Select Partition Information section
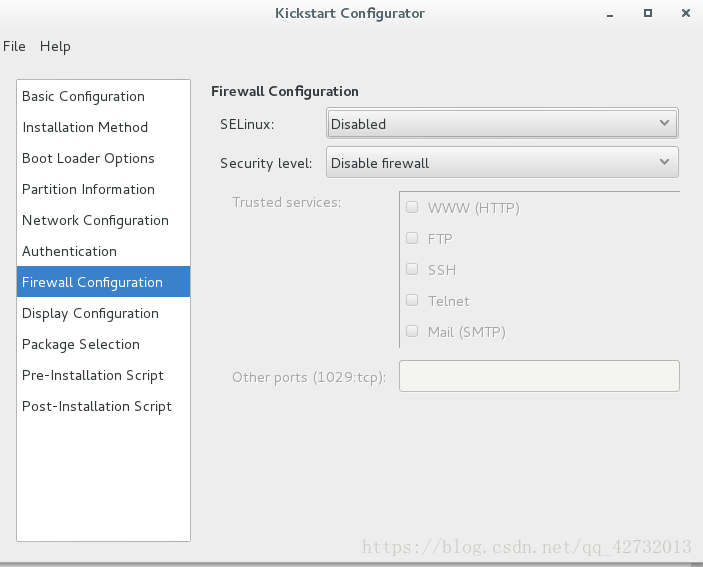703x567 pixels. [104, 189]
